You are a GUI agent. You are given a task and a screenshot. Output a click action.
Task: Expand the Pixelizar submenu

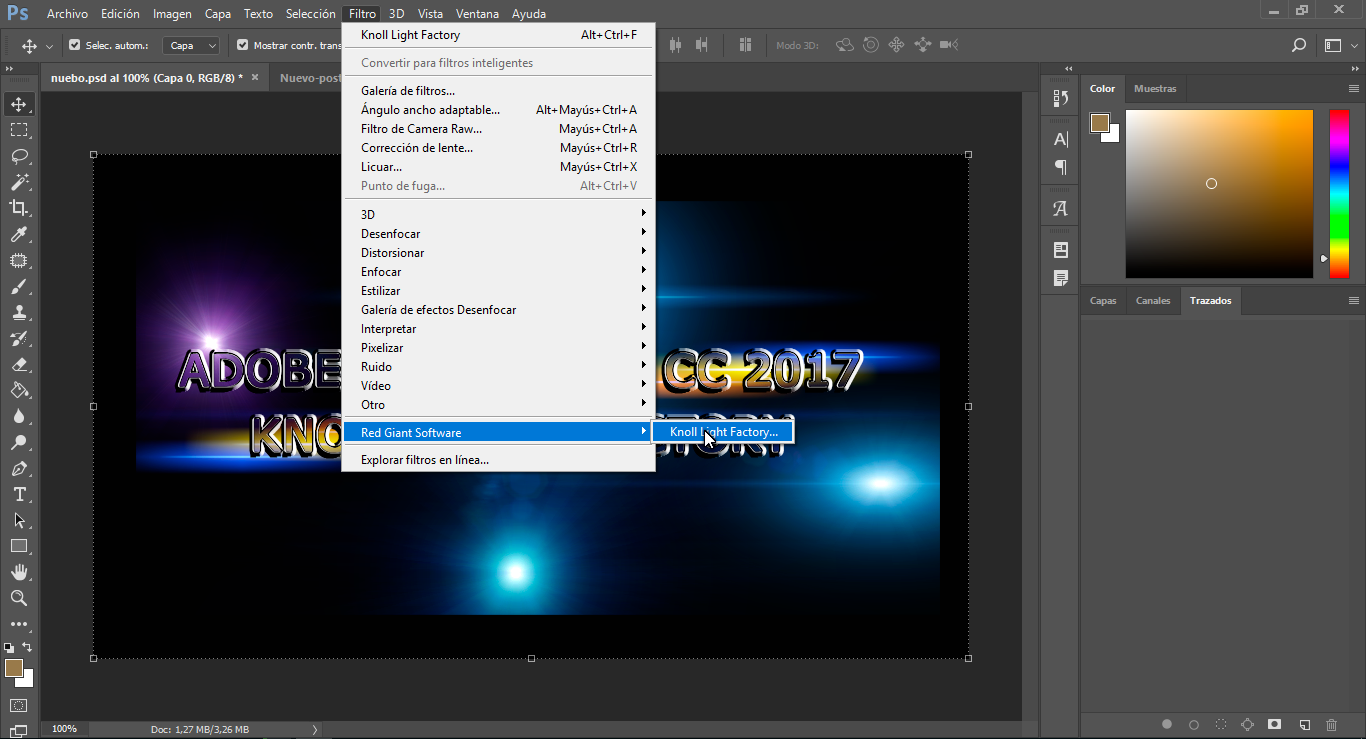click(x=498, y=348)
